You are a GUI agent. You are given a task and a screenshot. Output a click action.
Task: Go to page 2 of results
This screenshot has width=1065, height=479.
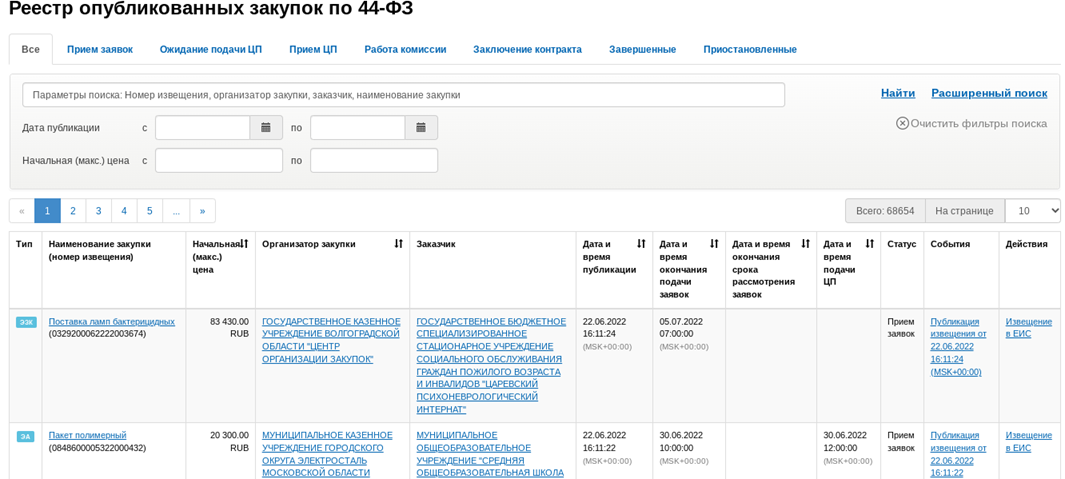coord(73,211)
